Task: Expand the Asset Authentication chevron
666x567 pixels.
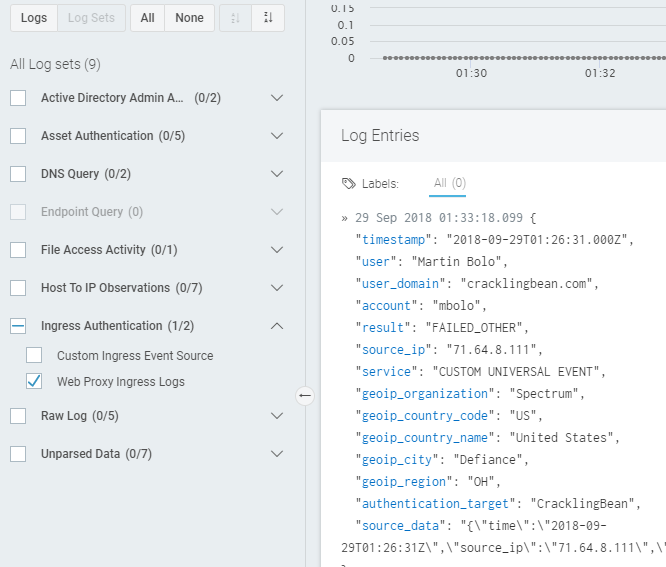Action: pos(278,136)
